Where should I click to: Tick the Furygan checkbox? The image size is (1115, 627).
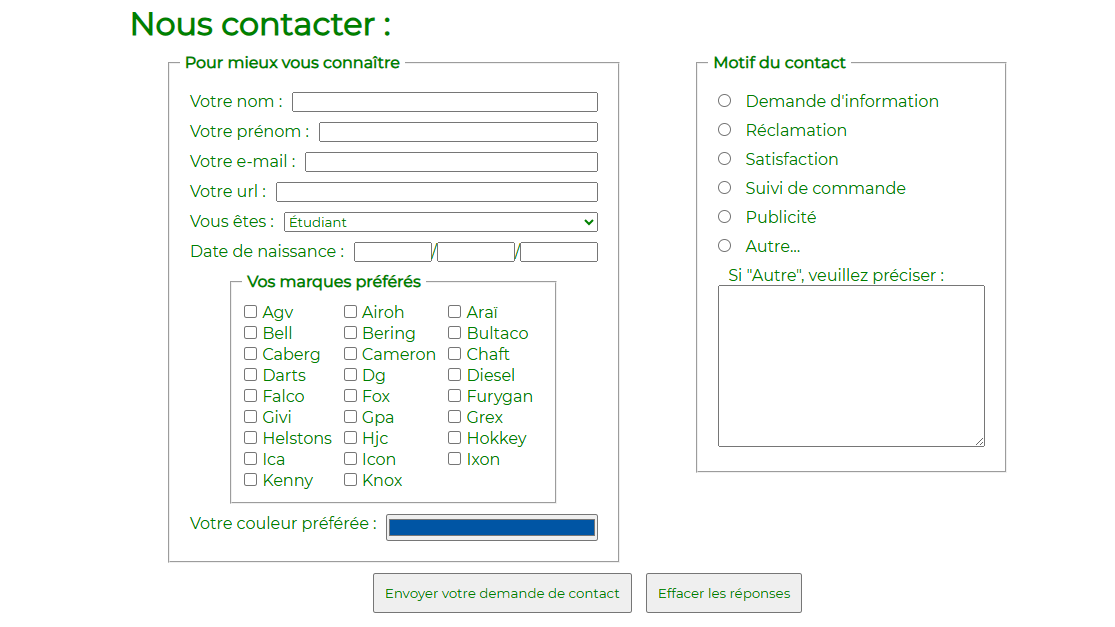[455, 396]
